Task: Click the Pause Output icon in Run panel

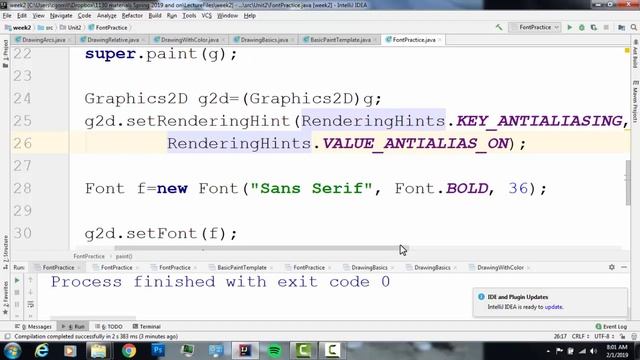Action: [17, 304]
